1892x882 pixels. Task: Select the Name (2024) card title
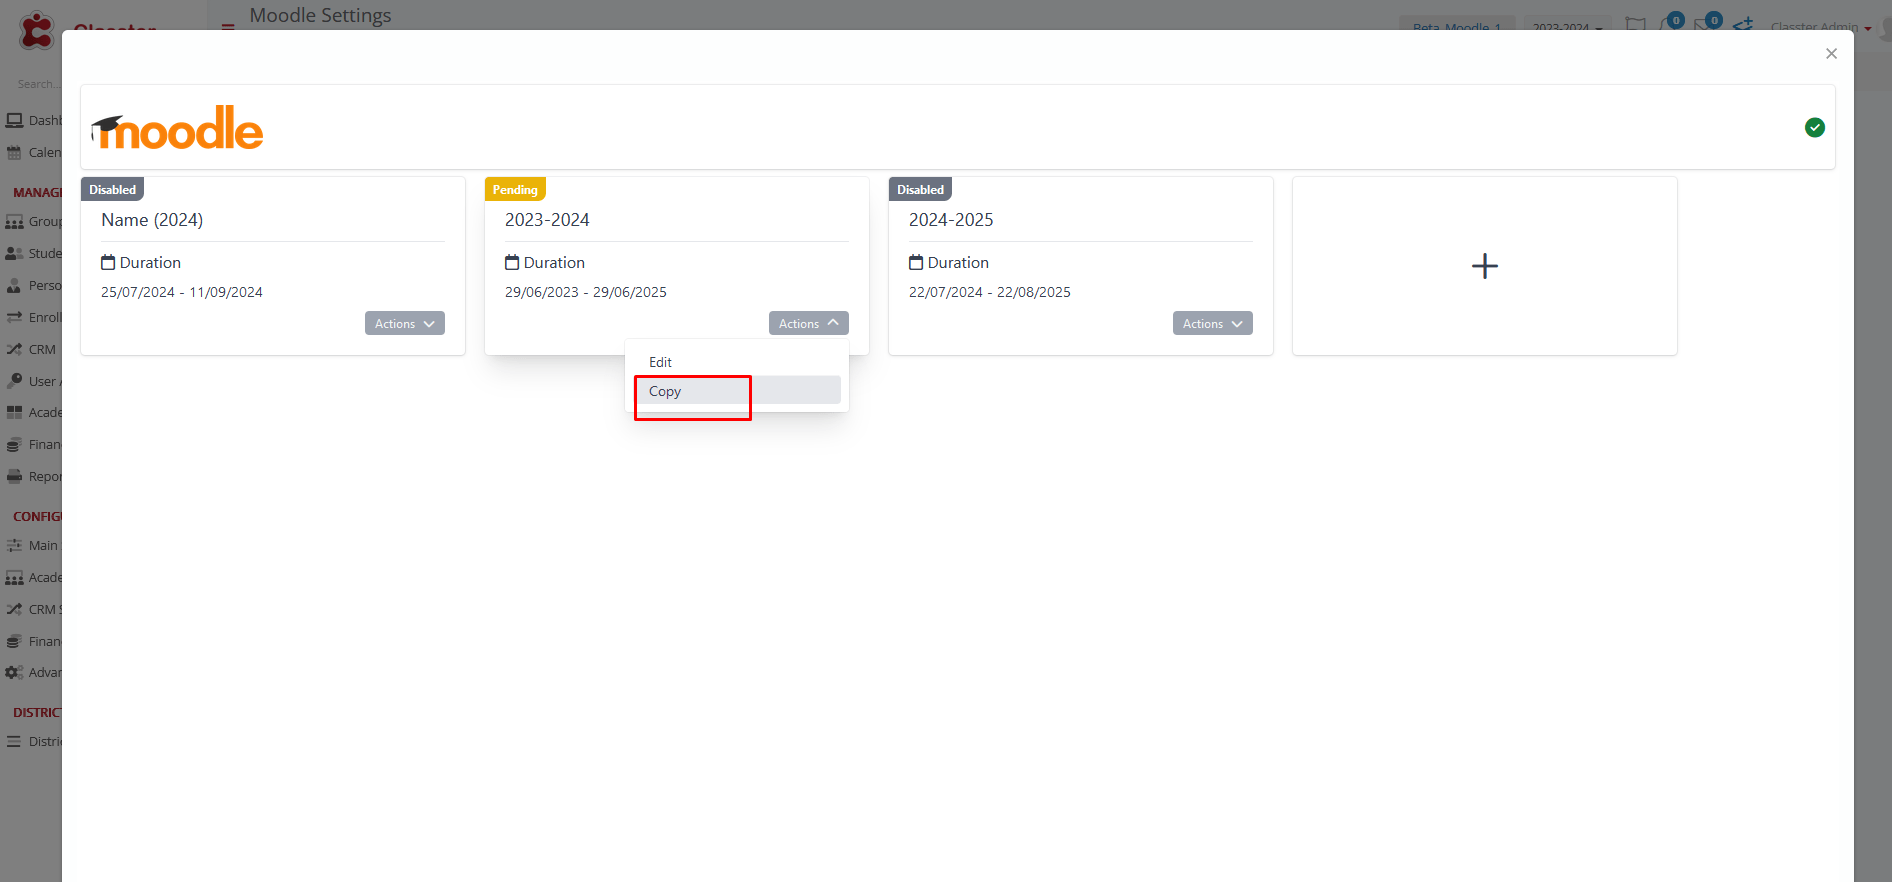152,220
